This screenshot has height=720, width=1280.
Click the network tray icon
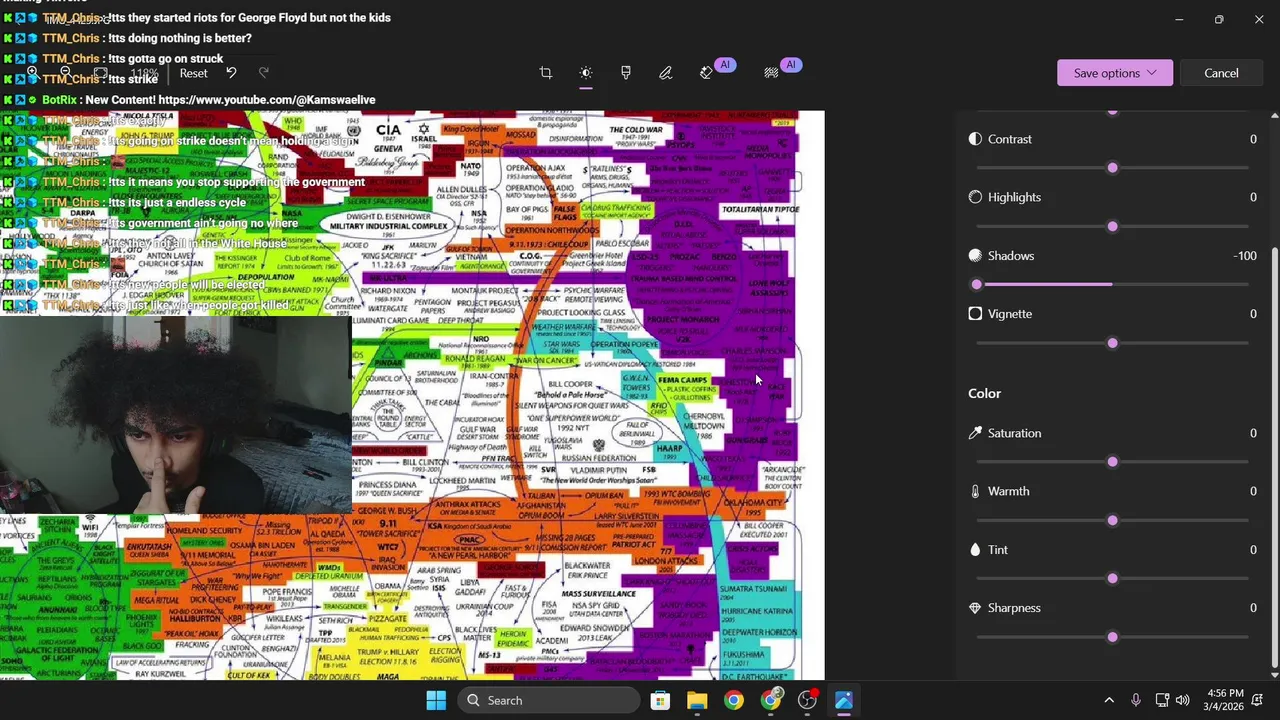coord(1162,700)
